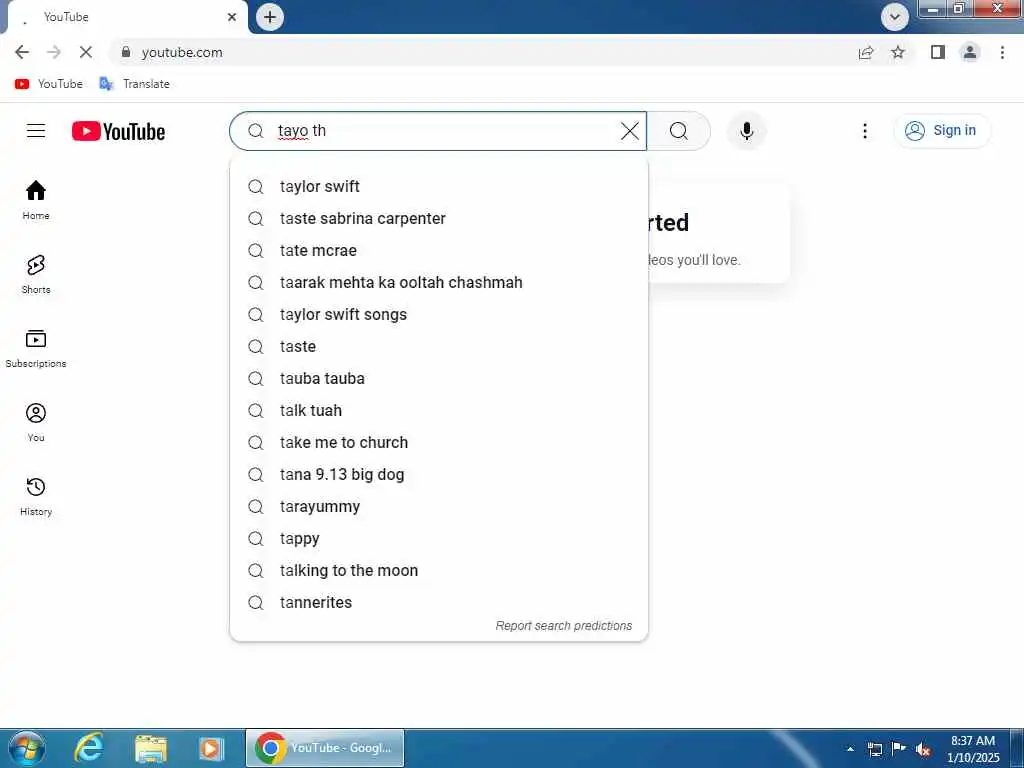Open a new tab with the plus
This screenshot has height=768, width=1024.
(x=270, y=17)
